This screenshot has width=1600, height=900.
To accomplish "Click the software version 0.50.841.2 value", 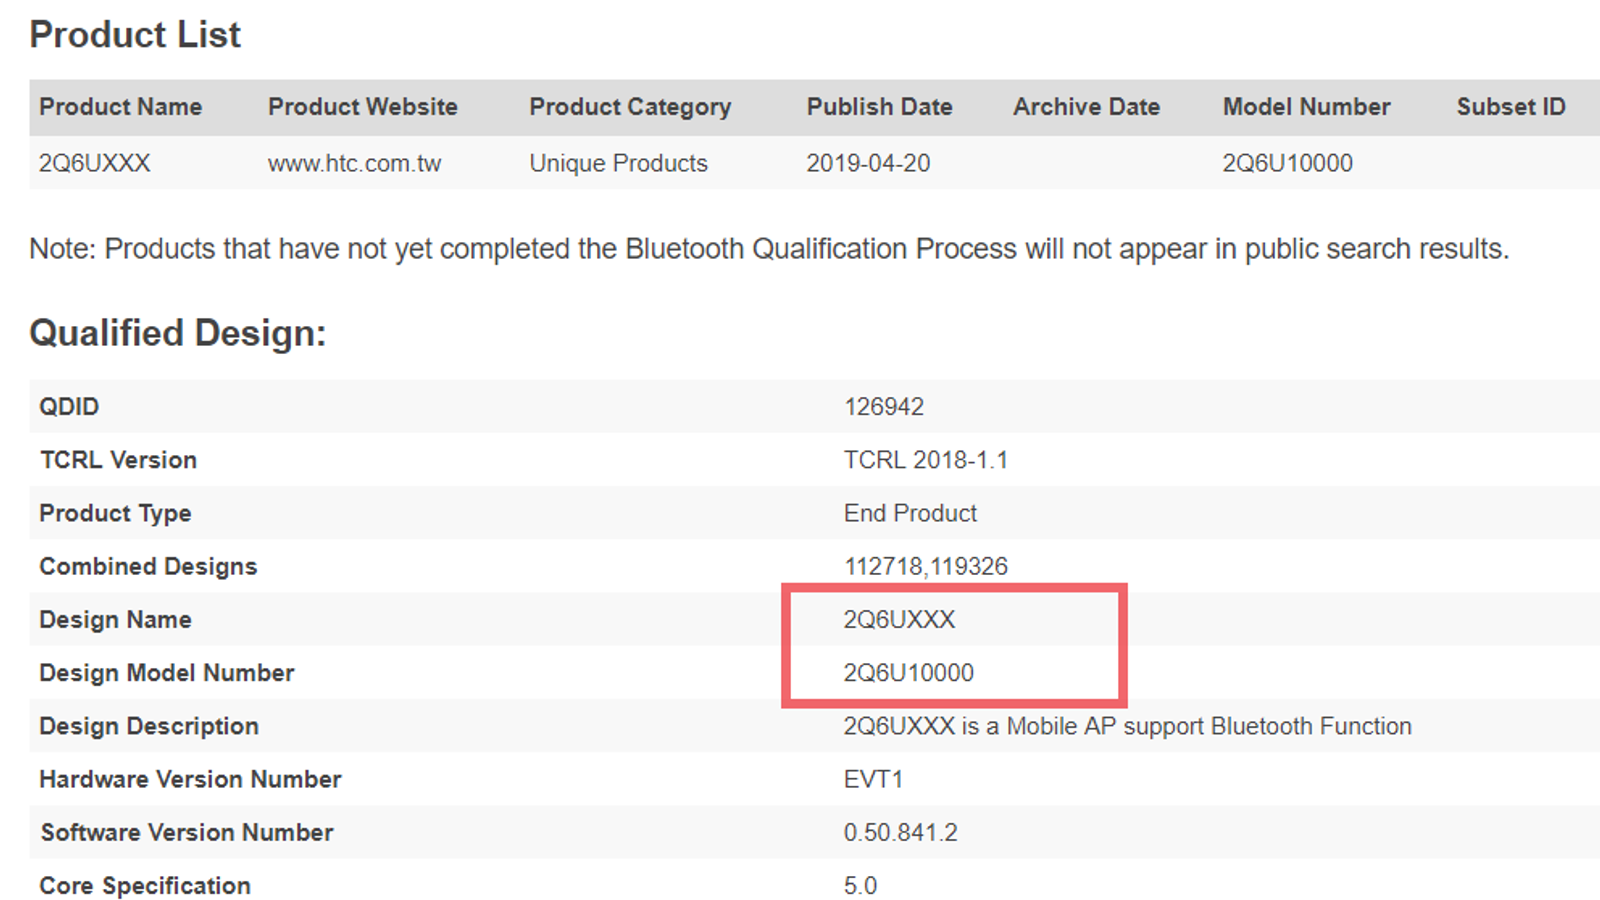I will 900,832.
